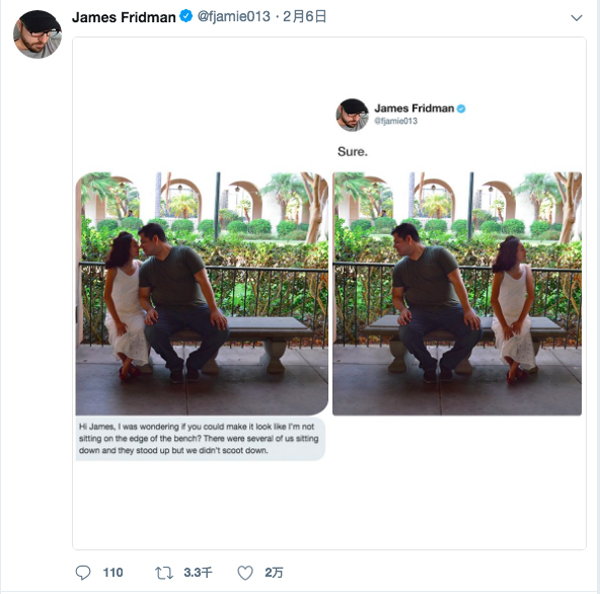The height and width of the screenshot is (594, 600).
Task: Like the tweet with the heart icon
Action: pyautogui.click(x=244, y=573)
